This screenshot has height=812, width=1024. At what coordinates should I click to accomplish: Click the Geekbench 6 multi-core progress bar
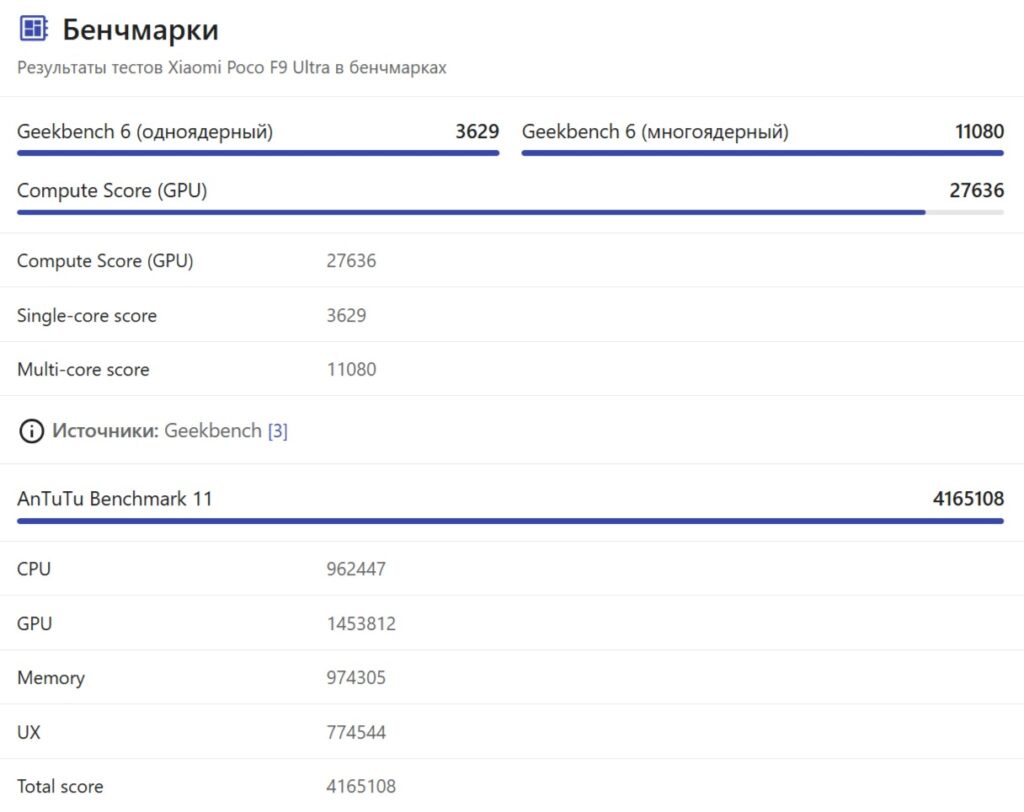(762, 153)
